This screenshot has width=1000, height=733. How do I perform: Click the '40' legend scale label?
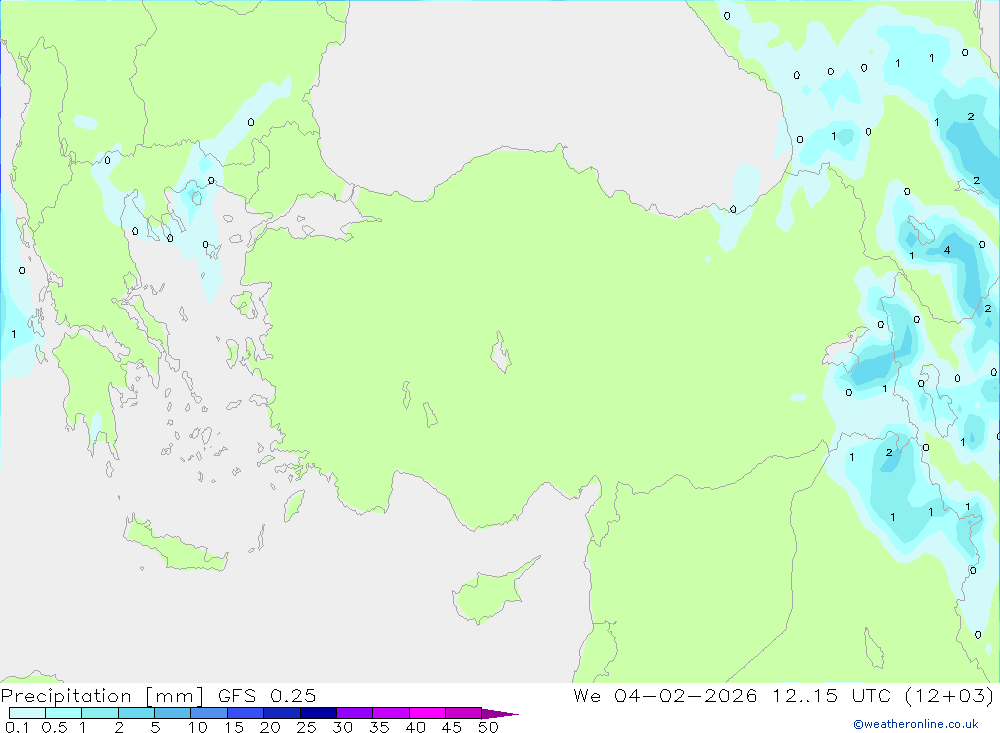[415, 727]
